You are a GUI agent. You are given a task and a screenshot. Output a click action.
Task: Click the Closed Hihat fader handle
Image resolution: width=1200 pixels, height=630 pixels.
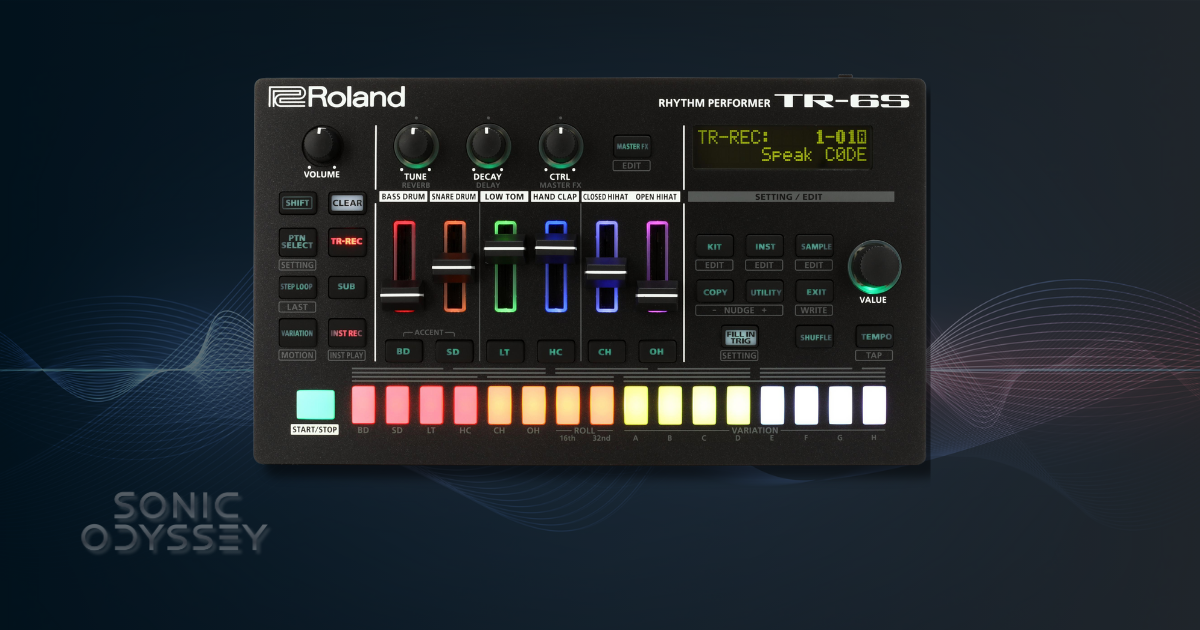tap(606, 271)
